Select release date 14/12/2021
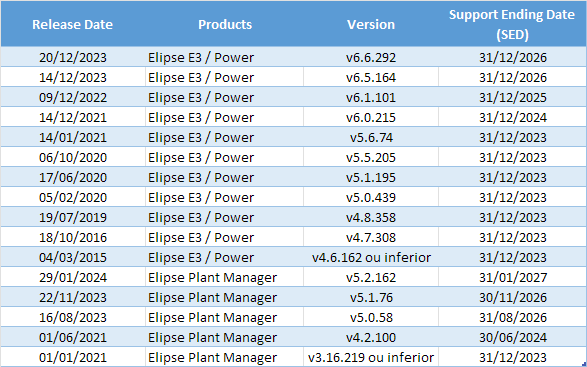Image resolution: width=587 pixels, height=367 pixels. point(73,117)
